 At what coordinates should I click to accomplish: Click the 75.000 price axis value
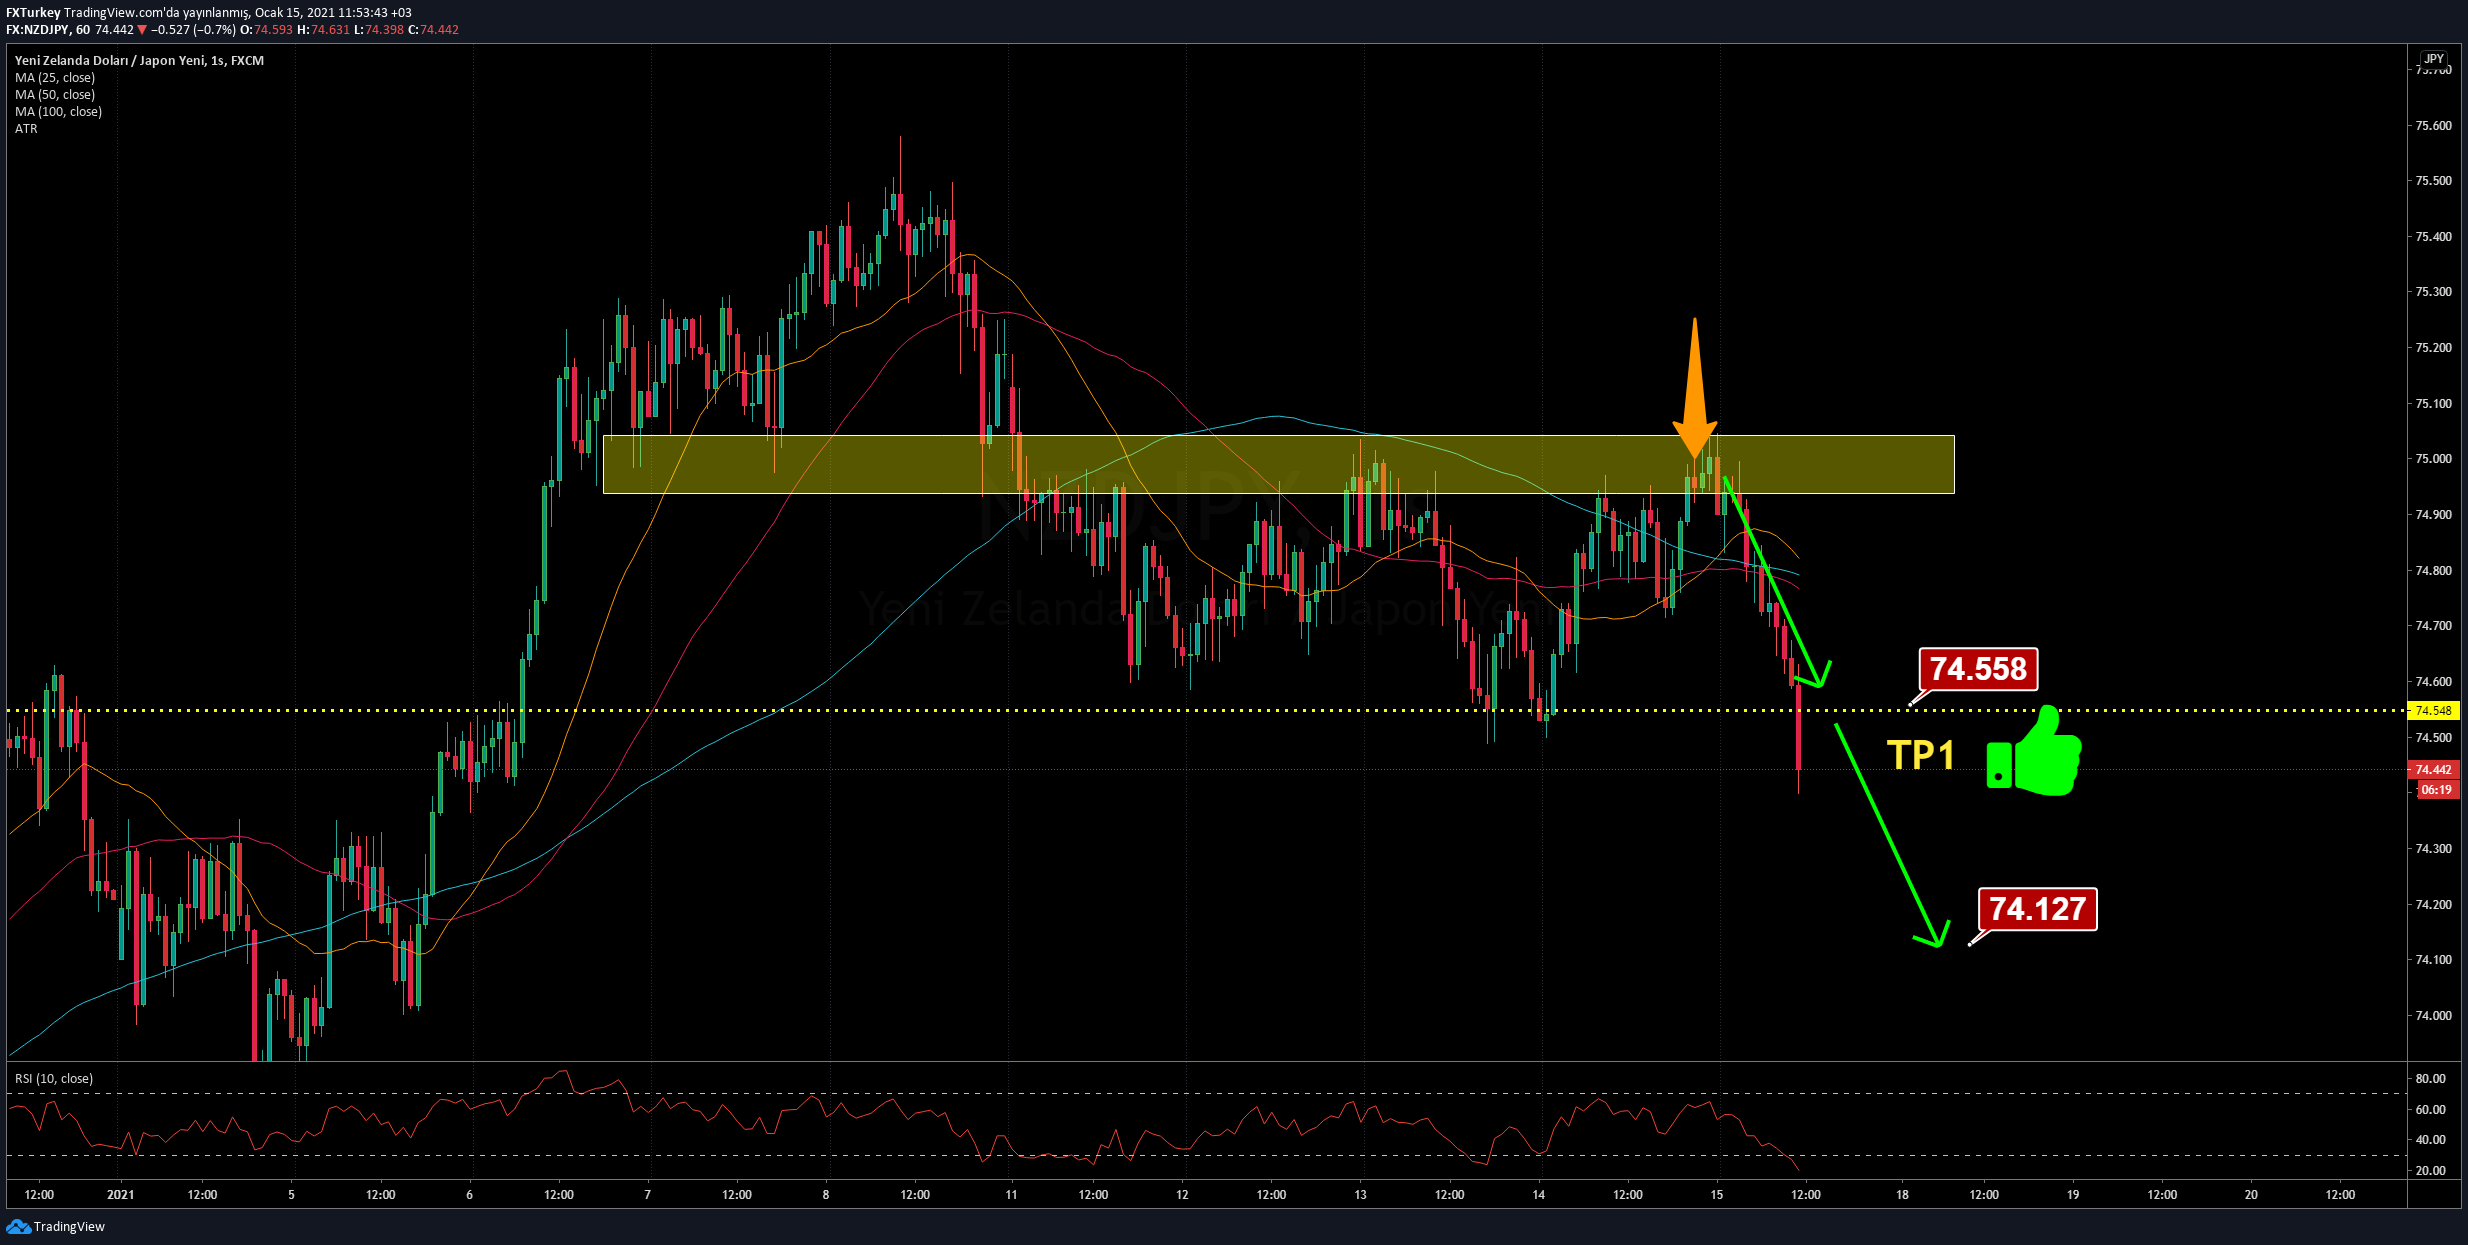[x=2433, y=459]
